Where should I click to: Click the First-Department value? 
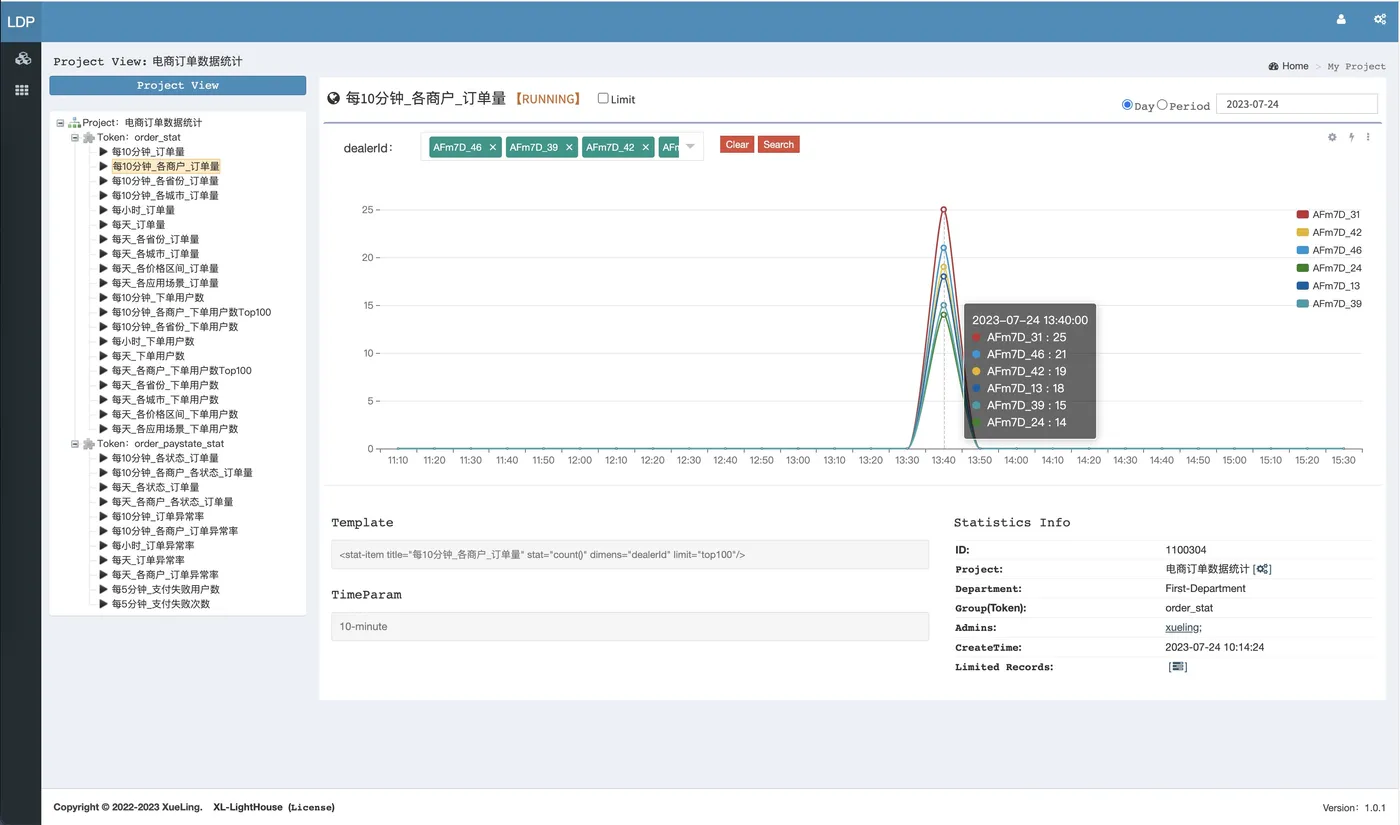click(x=1206, y=589)
